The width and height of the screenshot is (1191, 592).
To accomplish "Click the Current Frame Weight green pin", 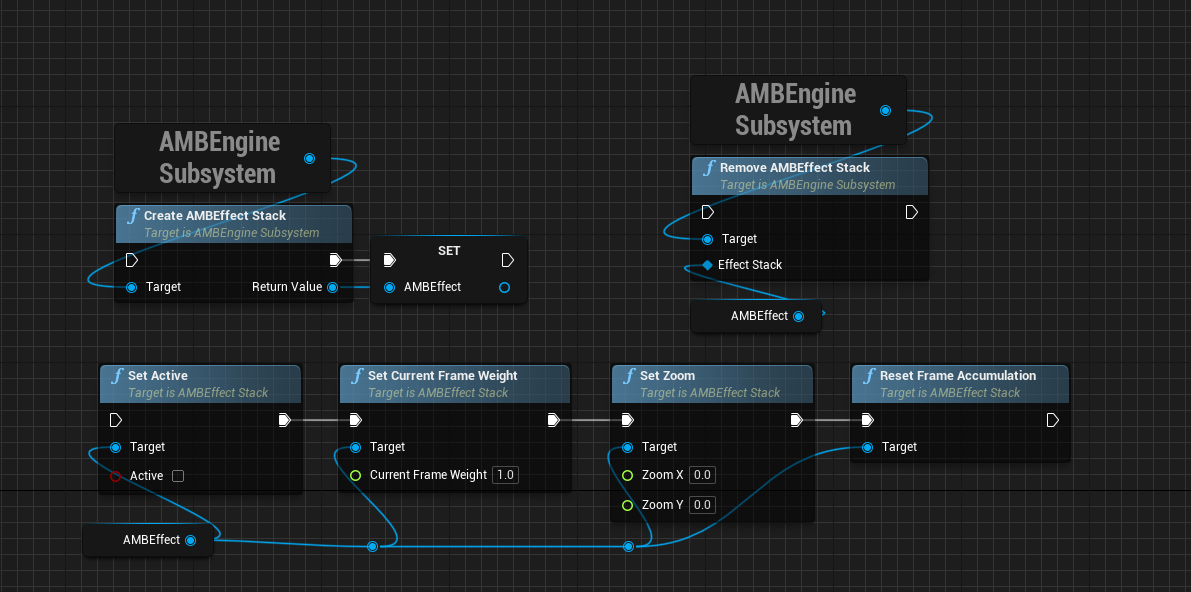I will 355,476.
